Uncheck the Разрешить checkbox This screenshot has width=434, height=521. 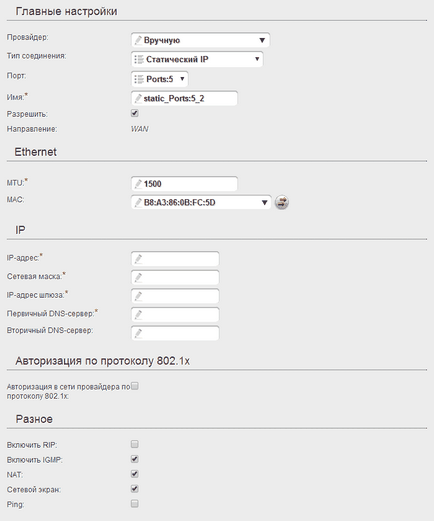135,113
